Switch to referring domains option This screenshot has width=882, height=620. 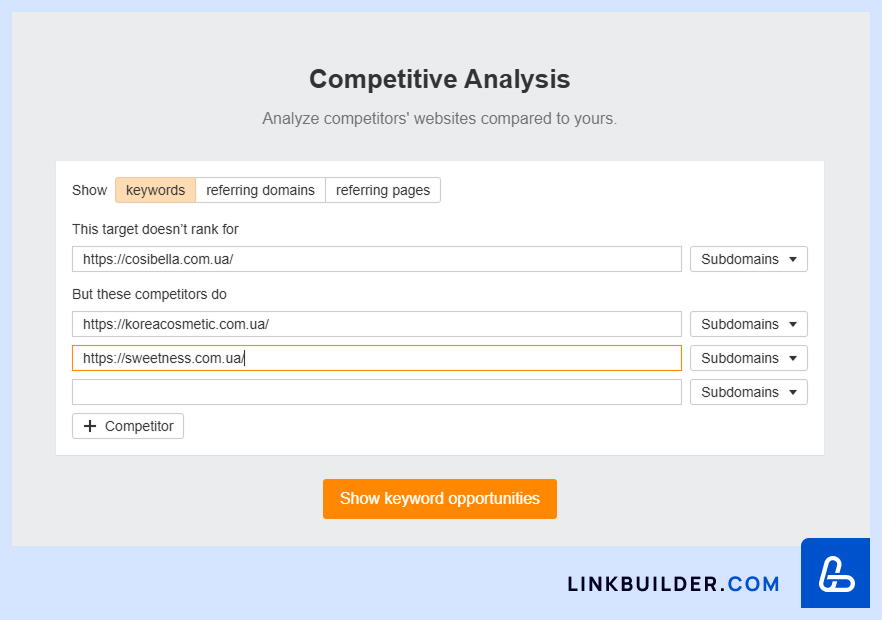pos(260,190)
